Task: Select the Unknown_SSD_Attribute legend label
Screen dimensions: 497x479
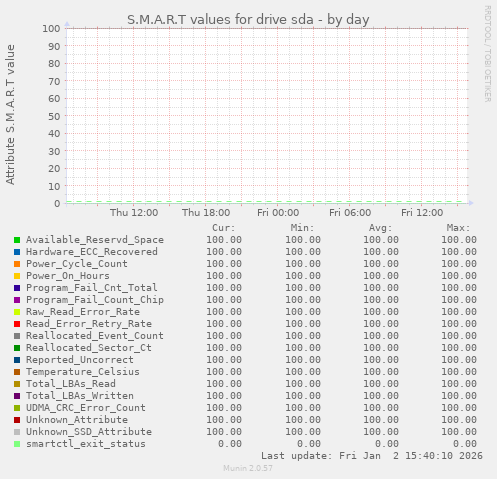Action: (89, 432)
